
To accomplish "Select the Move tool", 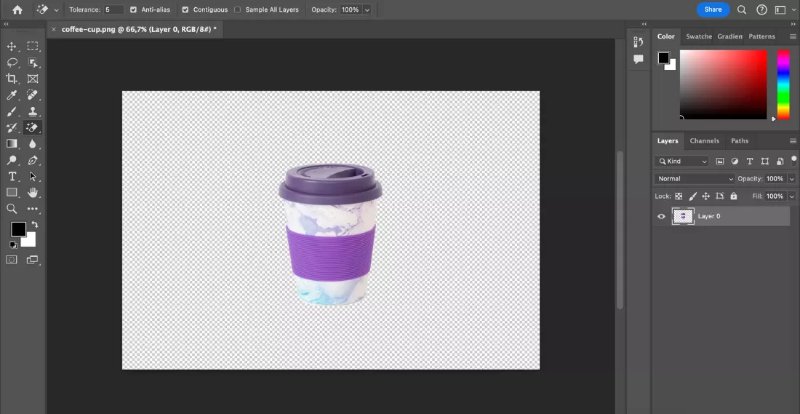I will click(12, 46).
